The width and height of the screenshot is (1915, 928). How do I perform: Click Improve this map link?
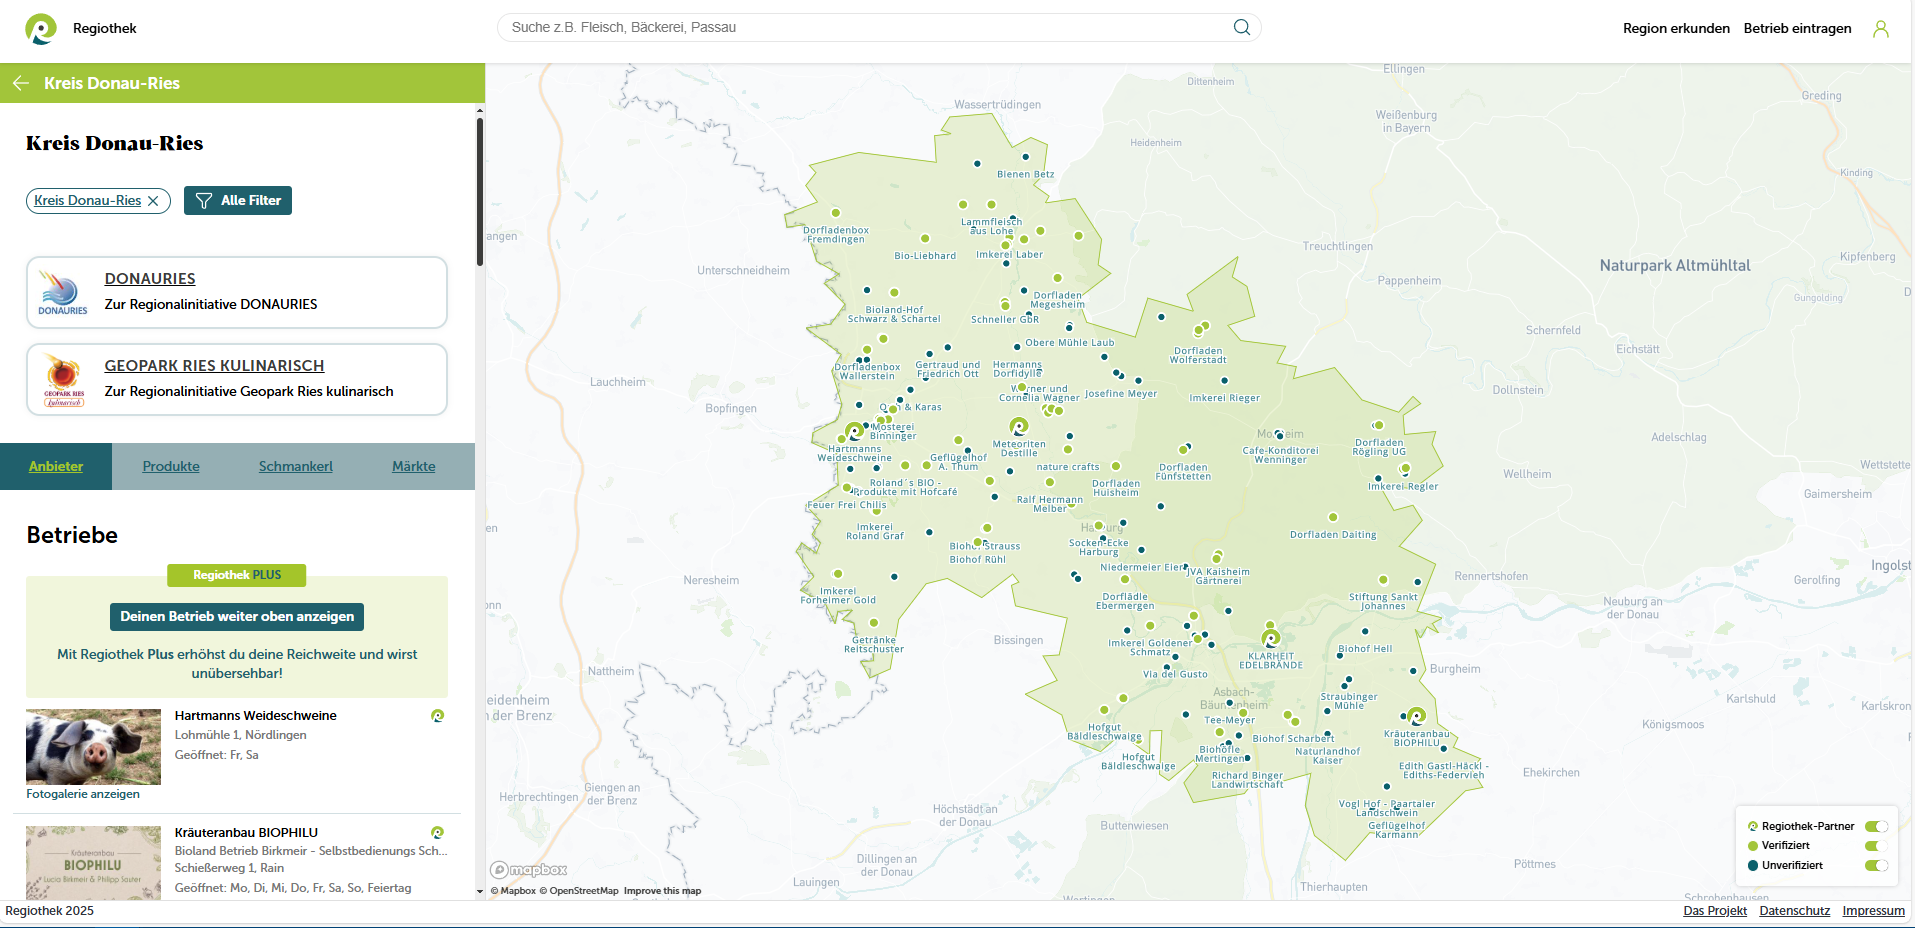pos(662,891)
